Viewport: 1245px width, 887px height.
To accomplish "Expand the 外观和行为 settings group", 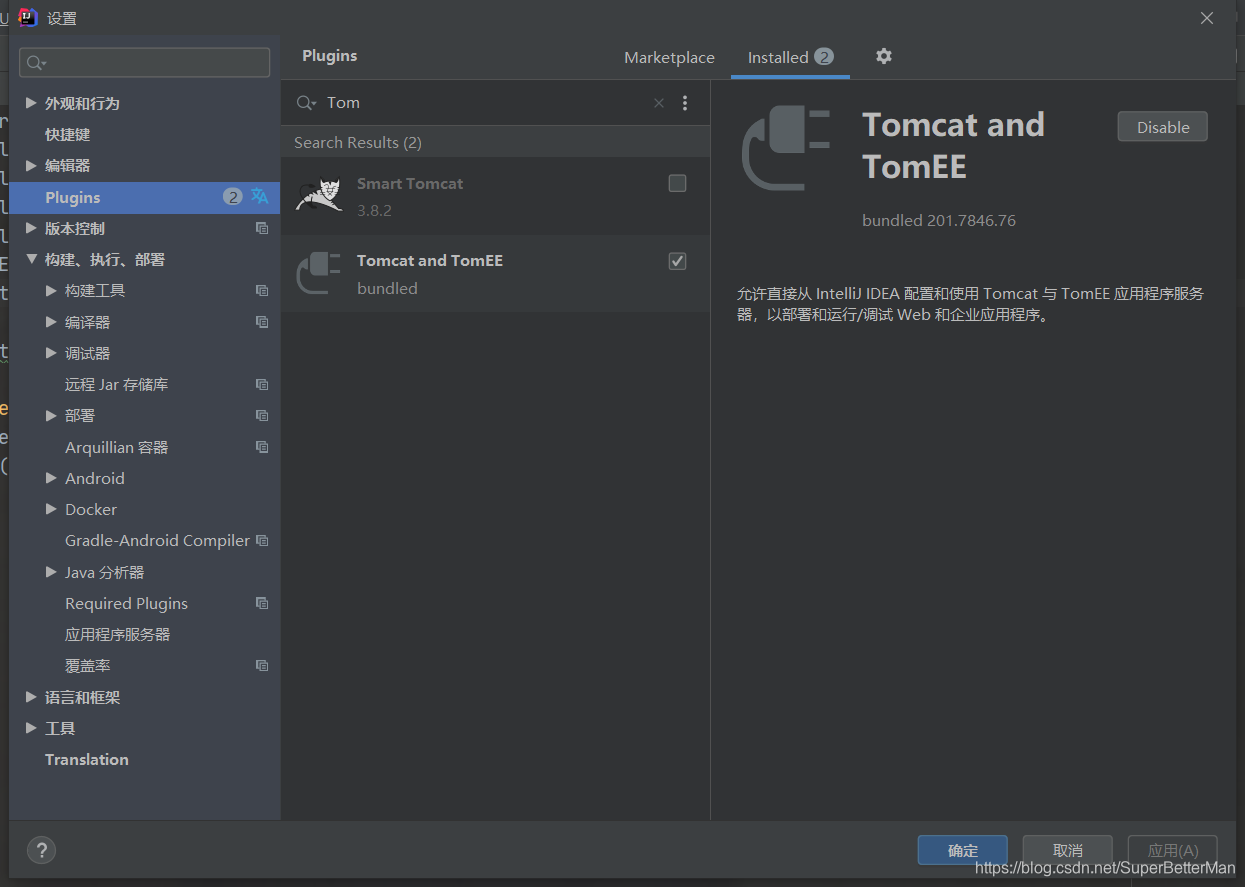I will point(31,103).
